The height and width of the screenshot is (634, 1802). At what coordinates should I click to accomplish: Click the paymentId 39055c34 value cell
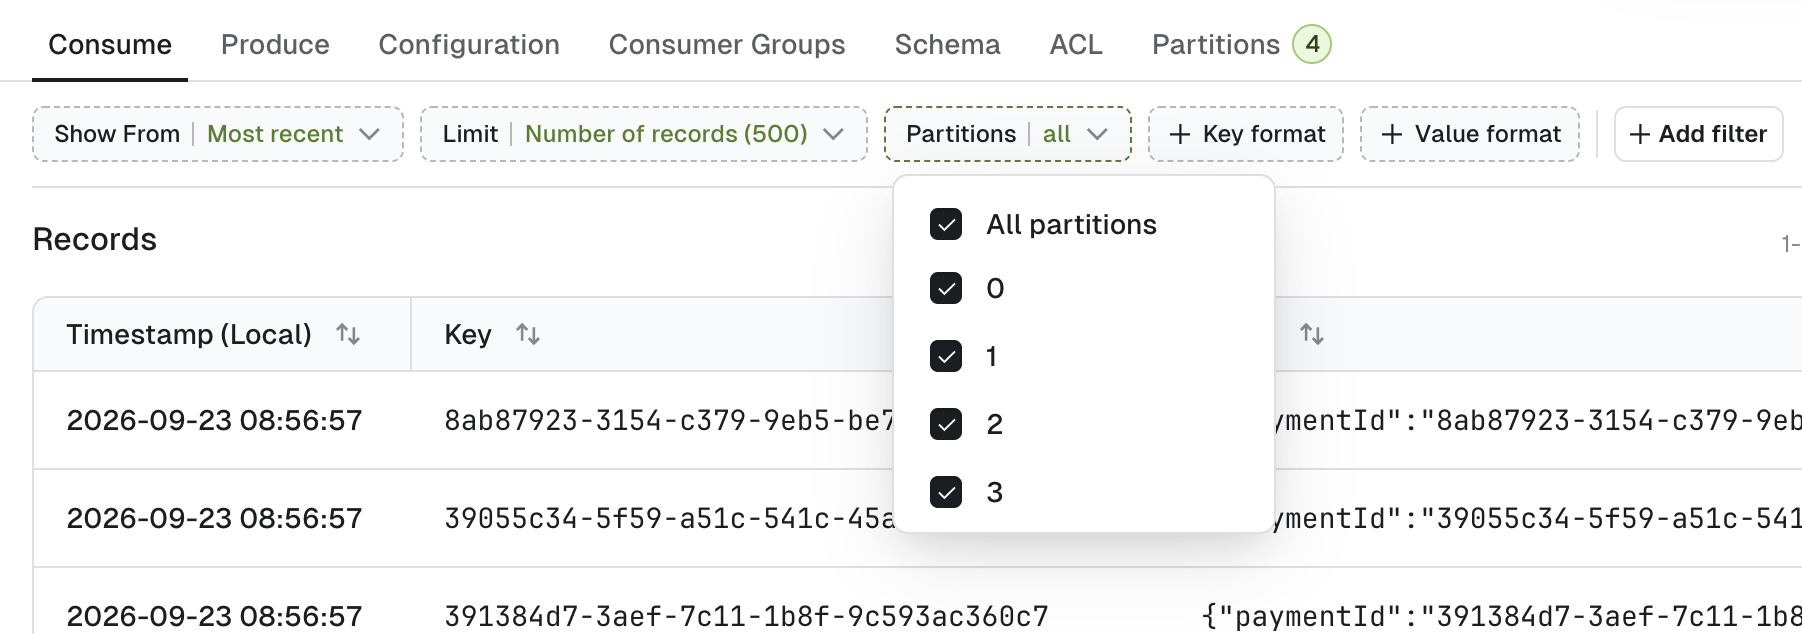(x=1538, y=518)
